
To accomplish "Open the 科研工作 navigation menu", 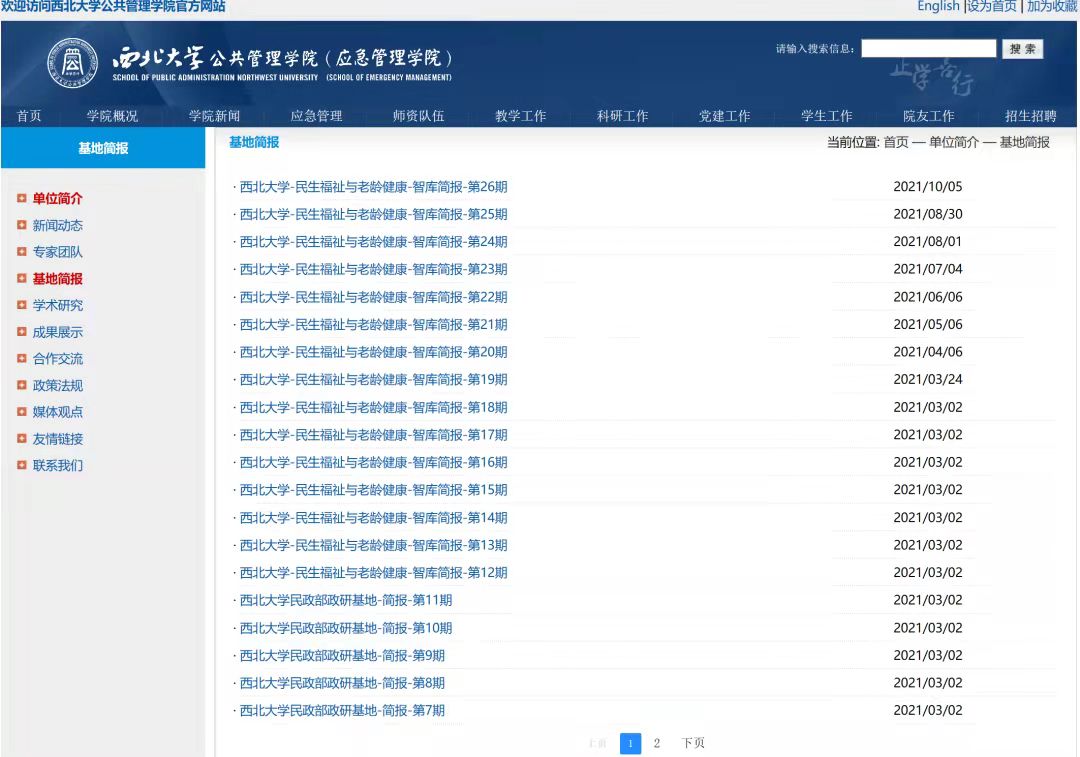I will [622, 116].
